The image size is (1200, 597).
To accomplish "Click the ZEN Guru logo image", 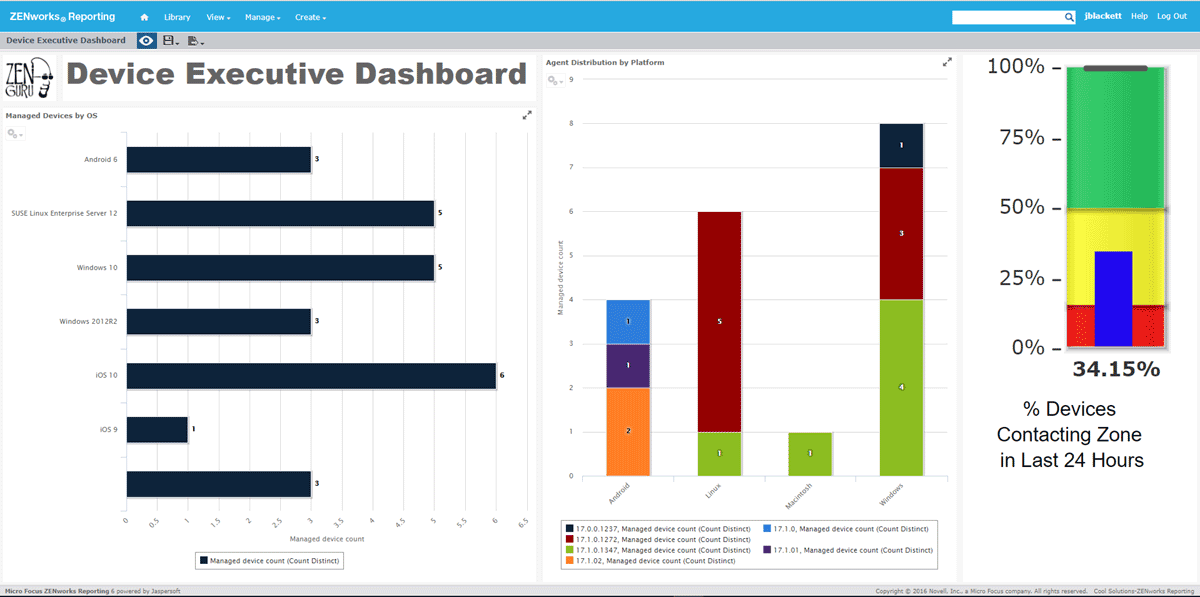I will point(30,79).
